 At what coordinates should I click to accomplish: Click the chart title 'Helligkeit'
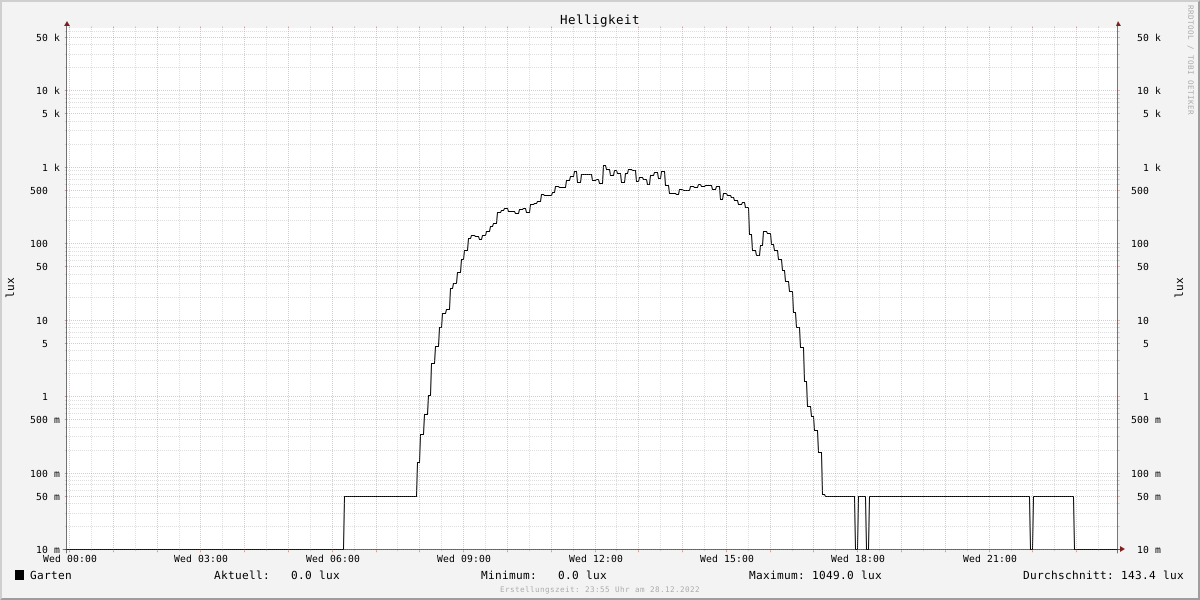[599, 19]
